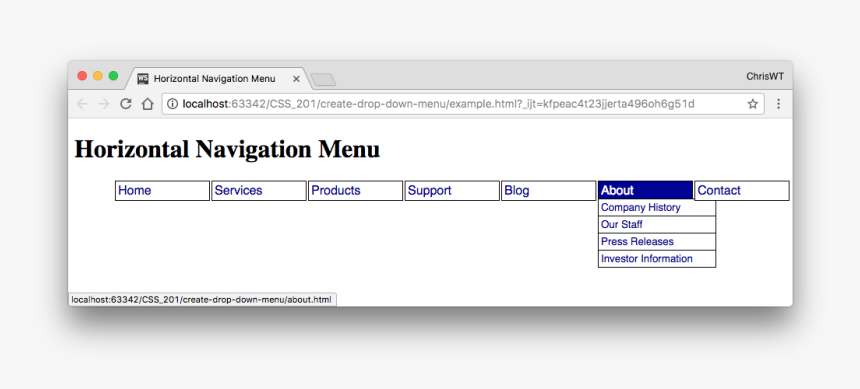Open the Support navigation link

pyautogui.click(x=452, y=191)
